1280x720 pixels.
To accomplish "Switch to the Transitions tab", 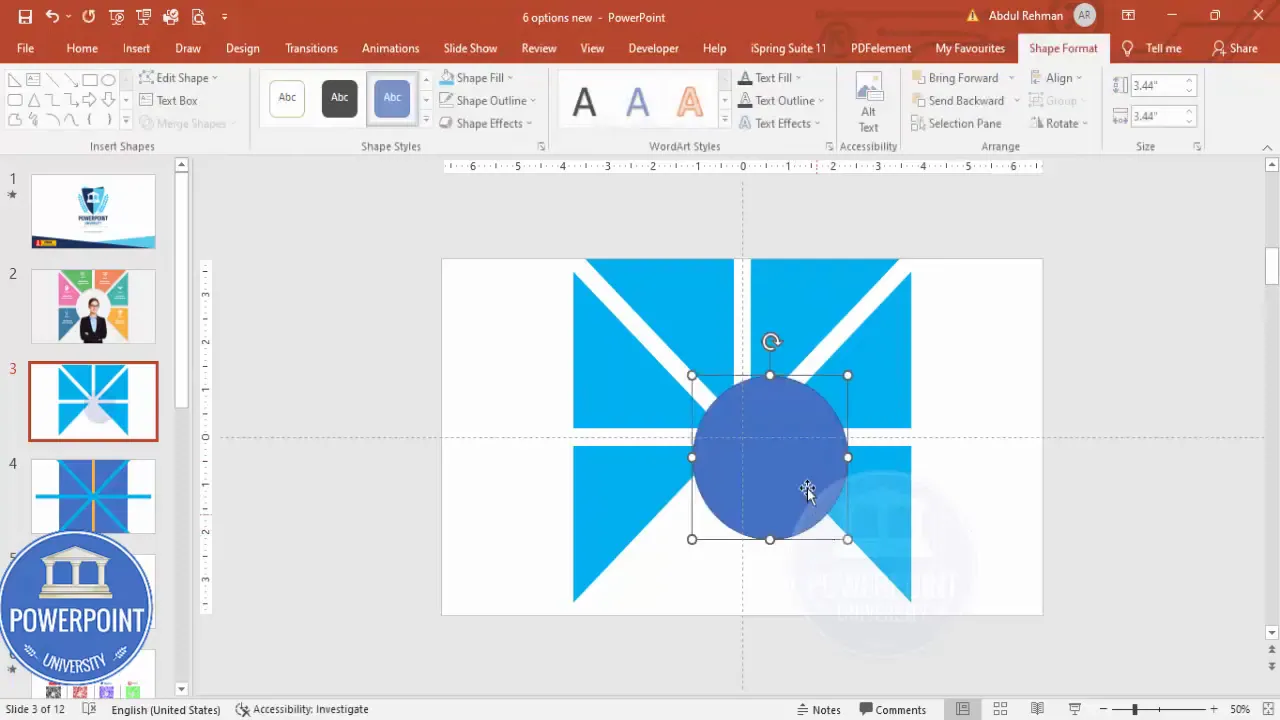I will pyautogui.click(x=311, y=48).
